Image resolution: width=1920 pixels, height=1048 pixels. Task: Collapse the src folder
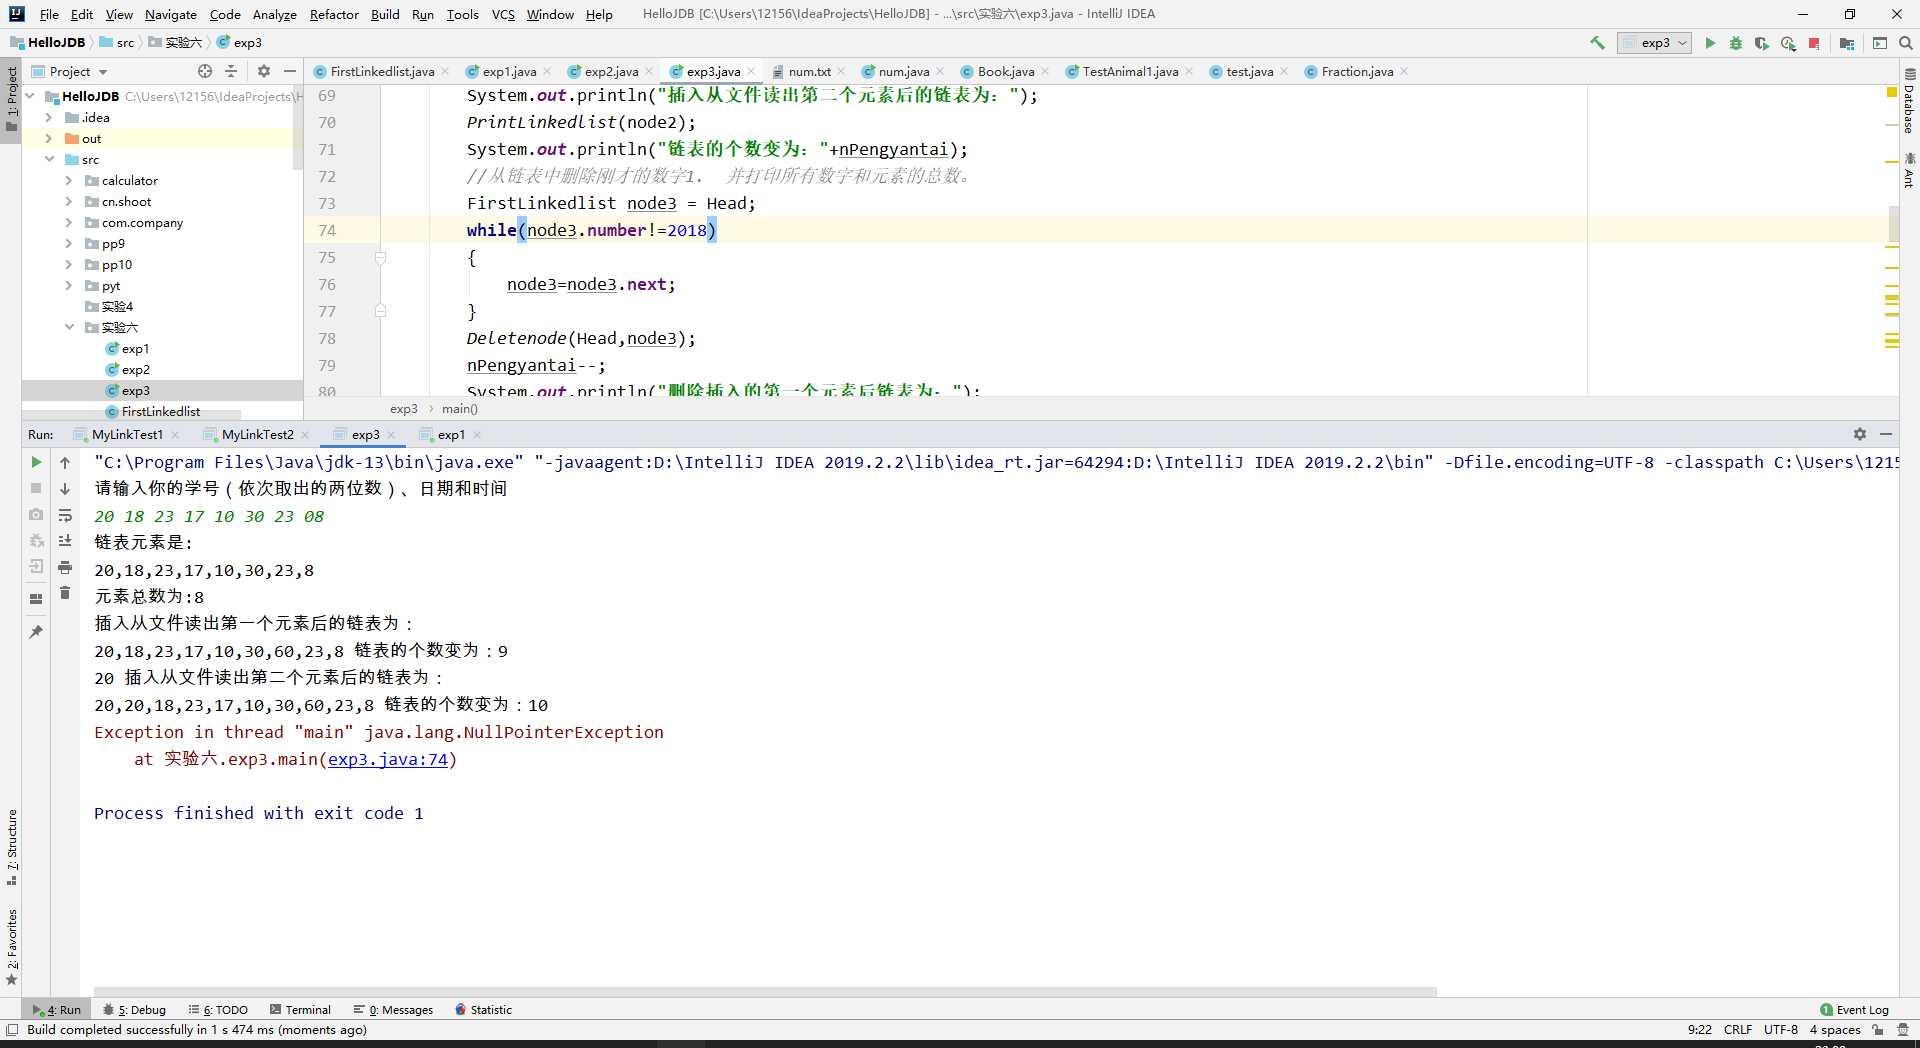click(x=49, y=159)
